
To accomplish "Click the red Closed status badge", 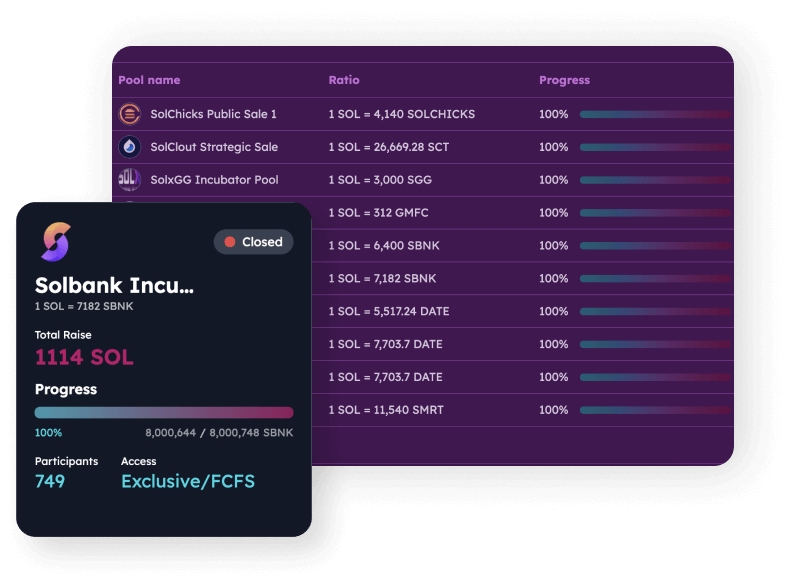I will click(253, 242).
